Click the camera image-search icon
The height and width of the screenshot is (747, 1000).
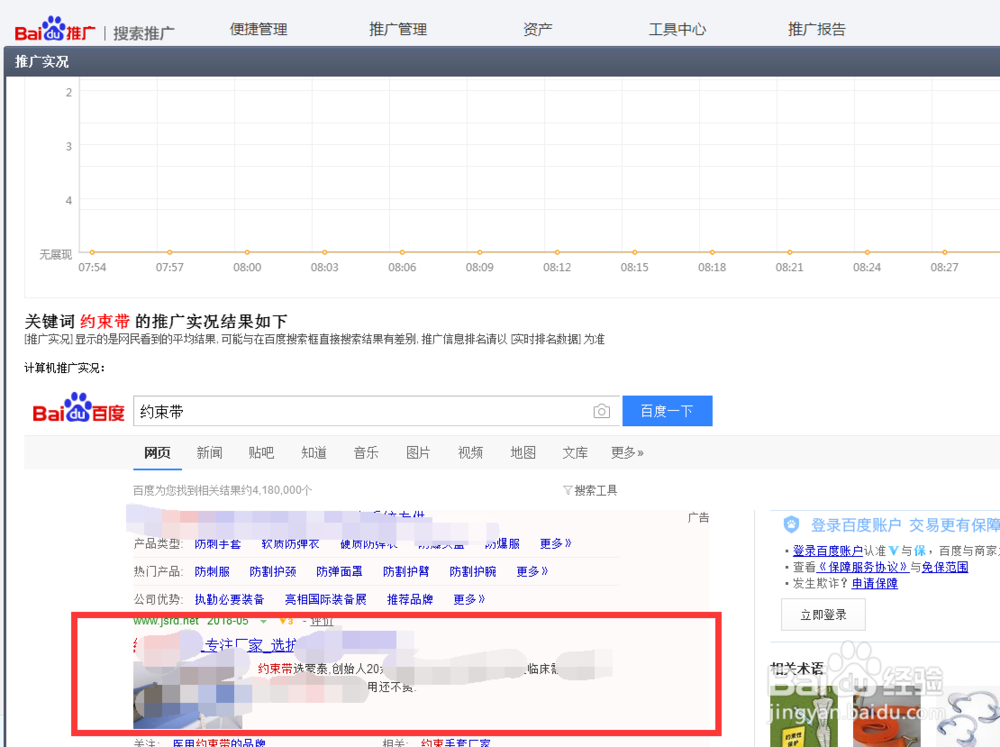pos(601,411)
